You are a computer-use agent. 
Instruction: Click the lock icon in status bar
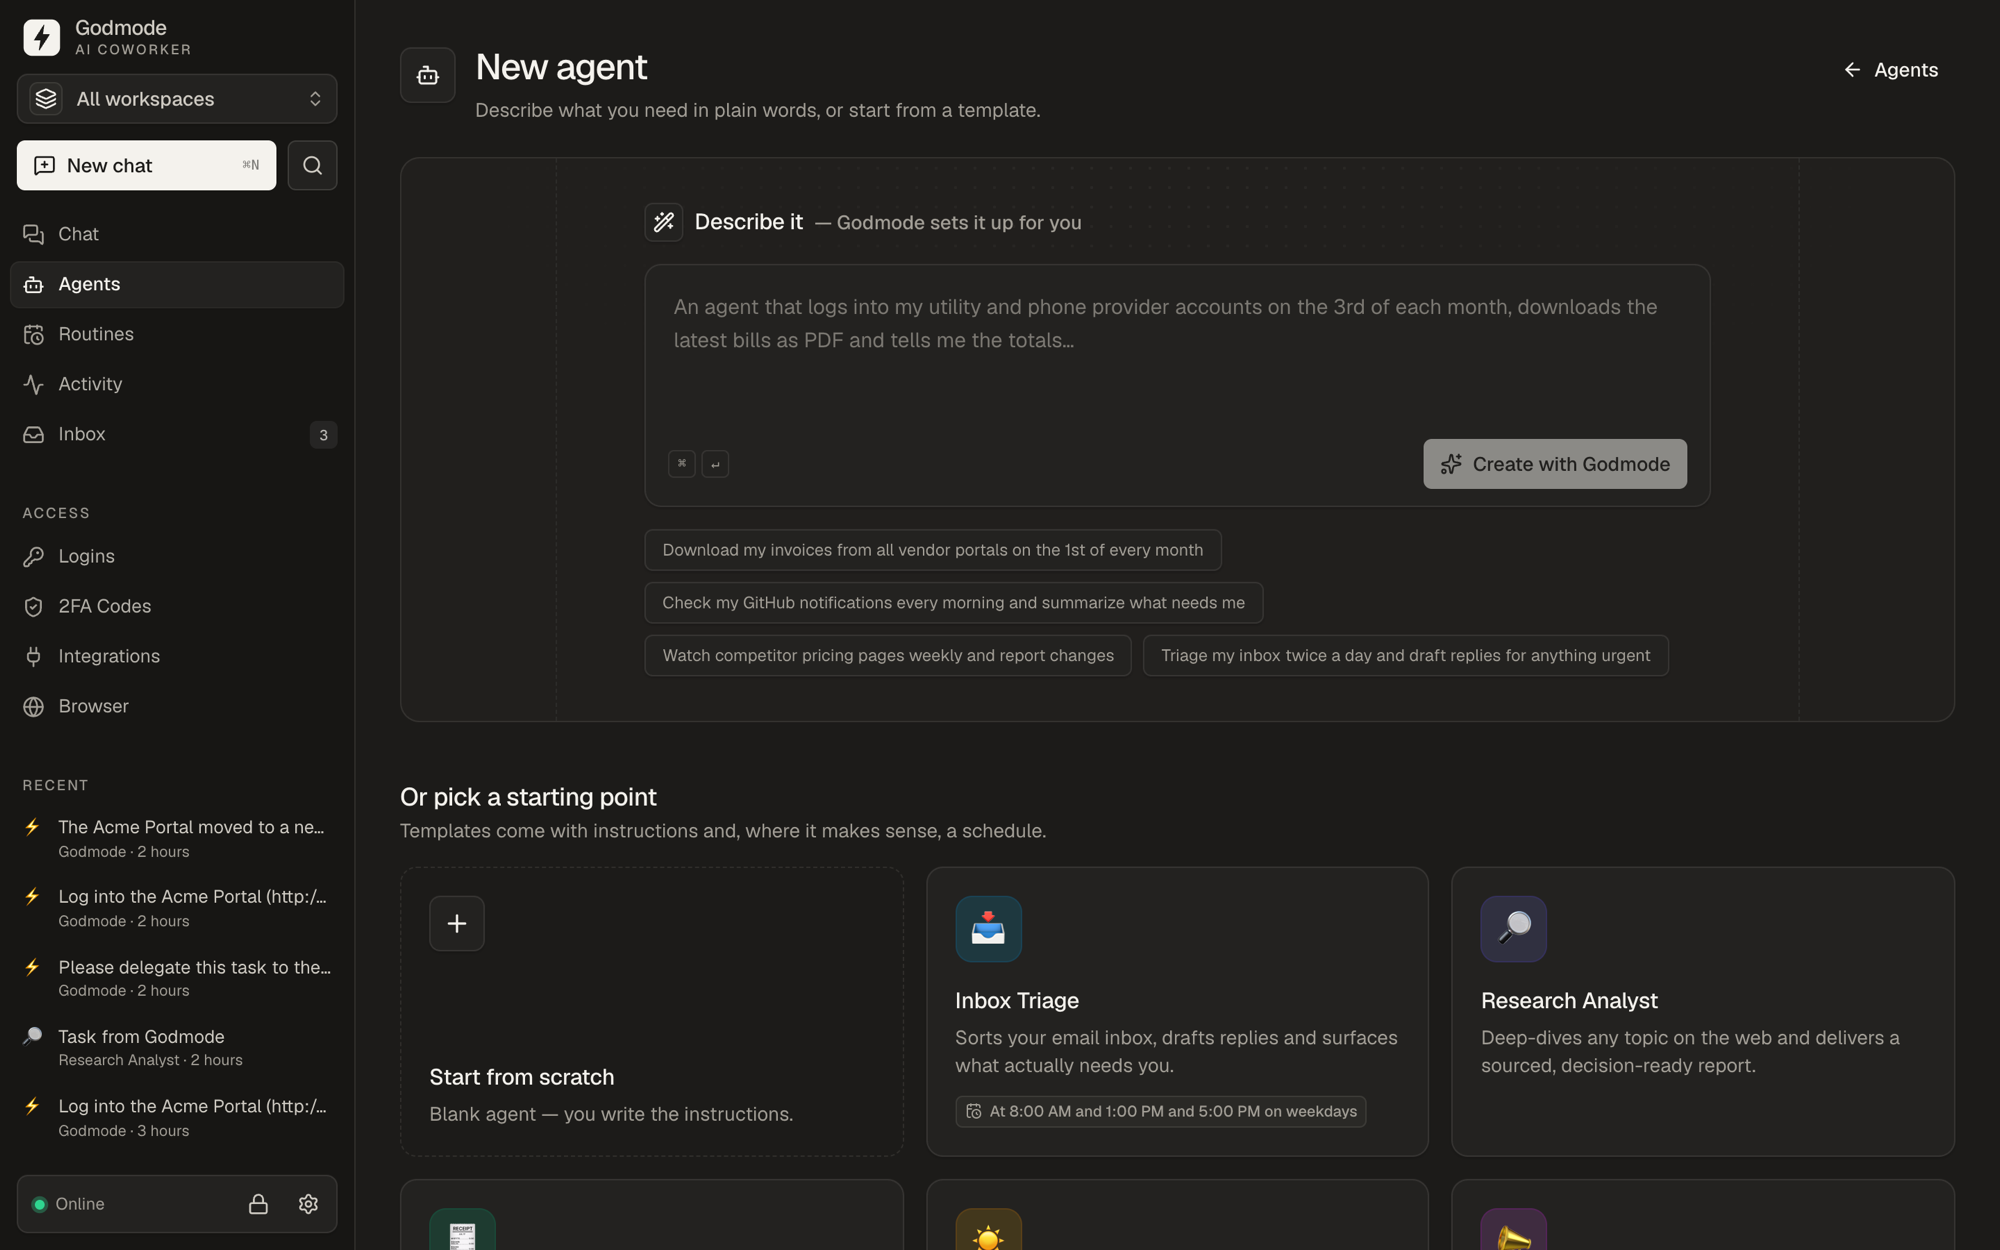[258, 1204]
